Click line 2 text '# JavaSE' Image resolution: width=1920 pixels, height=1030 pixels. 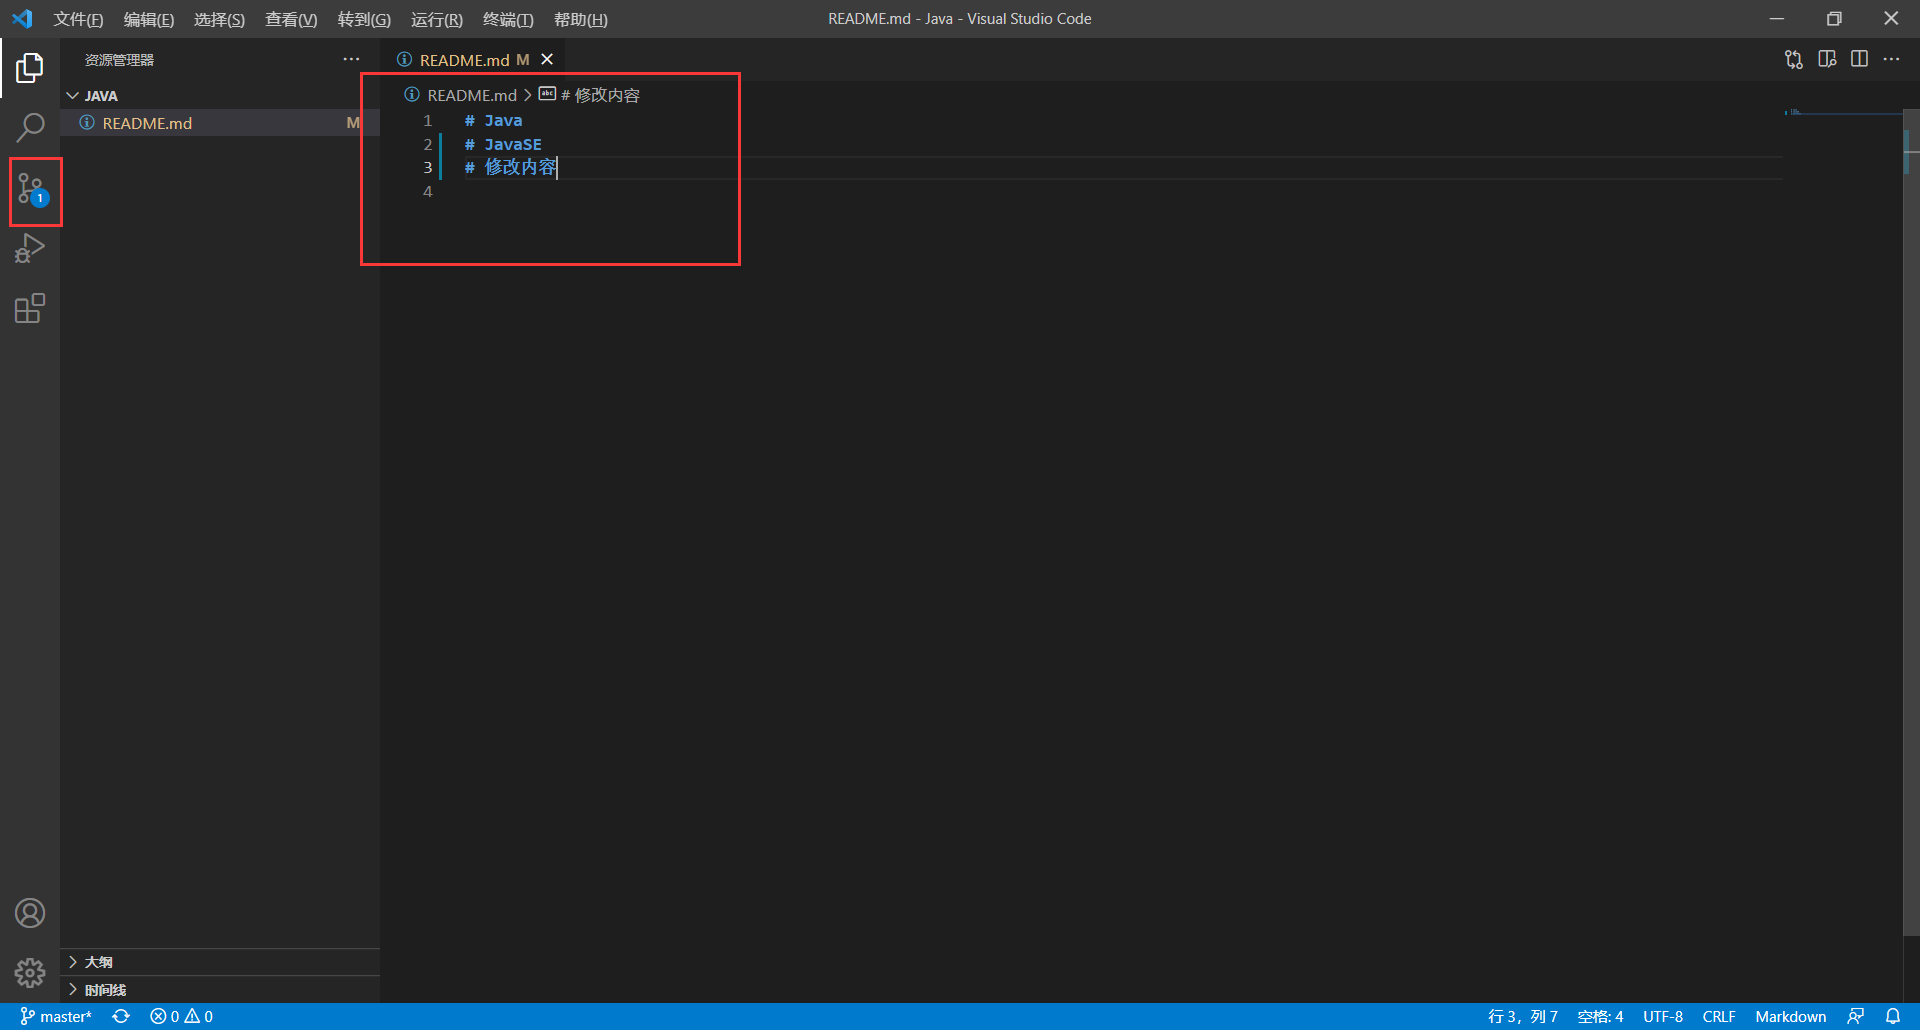pos(503,144)
